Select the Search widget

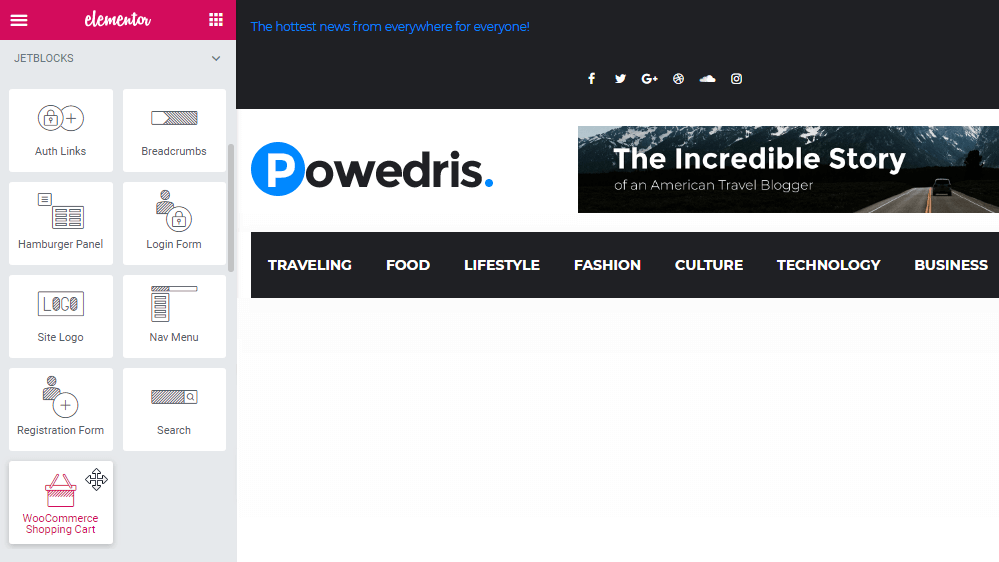pos(174,410)
